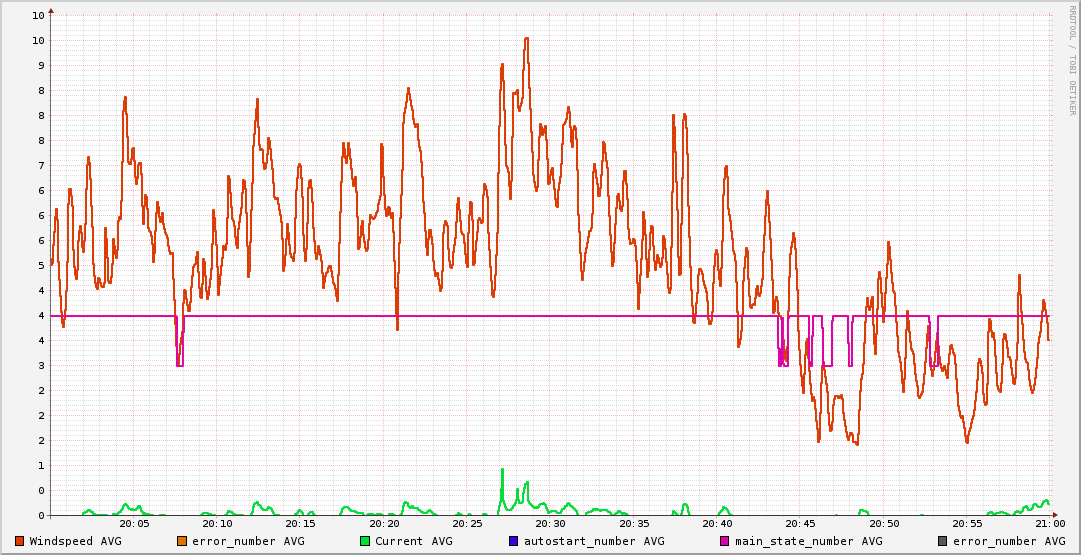Viewport: 1081px width, 555px height.
Task: Select the main_state_number AVG legend label
Action: click(x=808, y=541)
